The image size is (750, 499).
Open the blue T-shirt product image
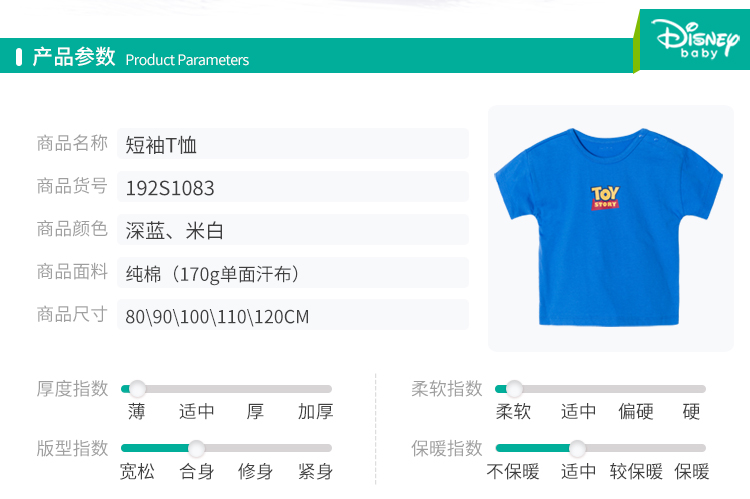pos(610,228)
